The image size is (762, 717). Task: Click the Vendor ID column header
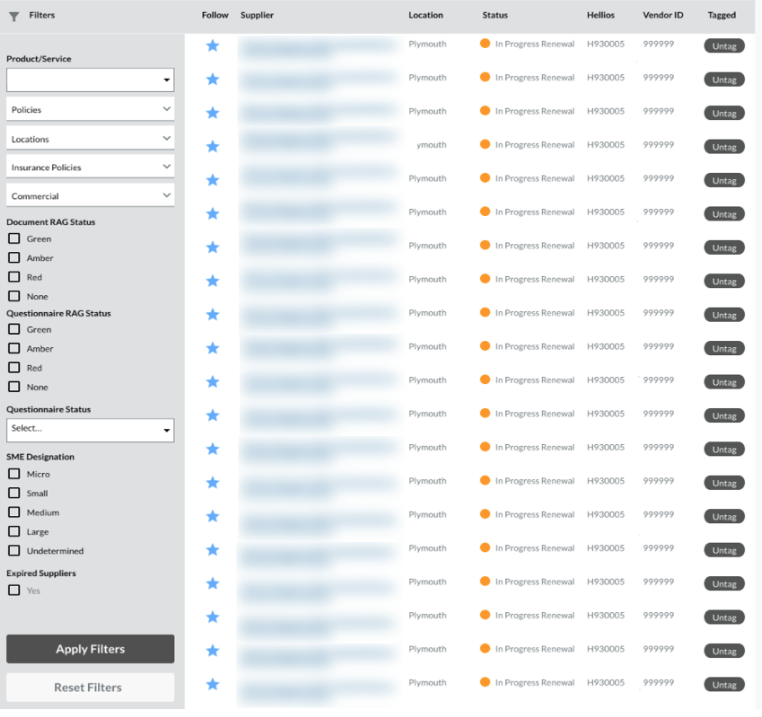coord(662,15)
